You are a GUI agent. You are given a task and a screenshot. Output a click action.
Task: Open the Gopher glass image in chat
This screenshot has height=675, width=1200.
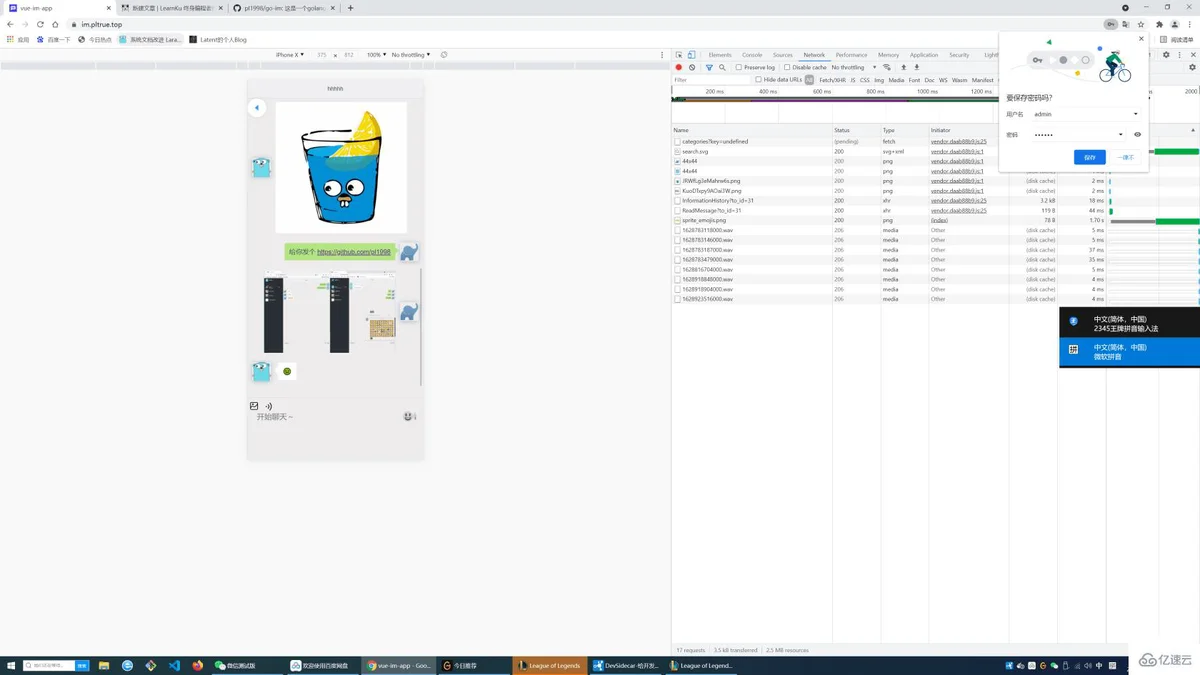pyautogui.click(x=341, y=167)
